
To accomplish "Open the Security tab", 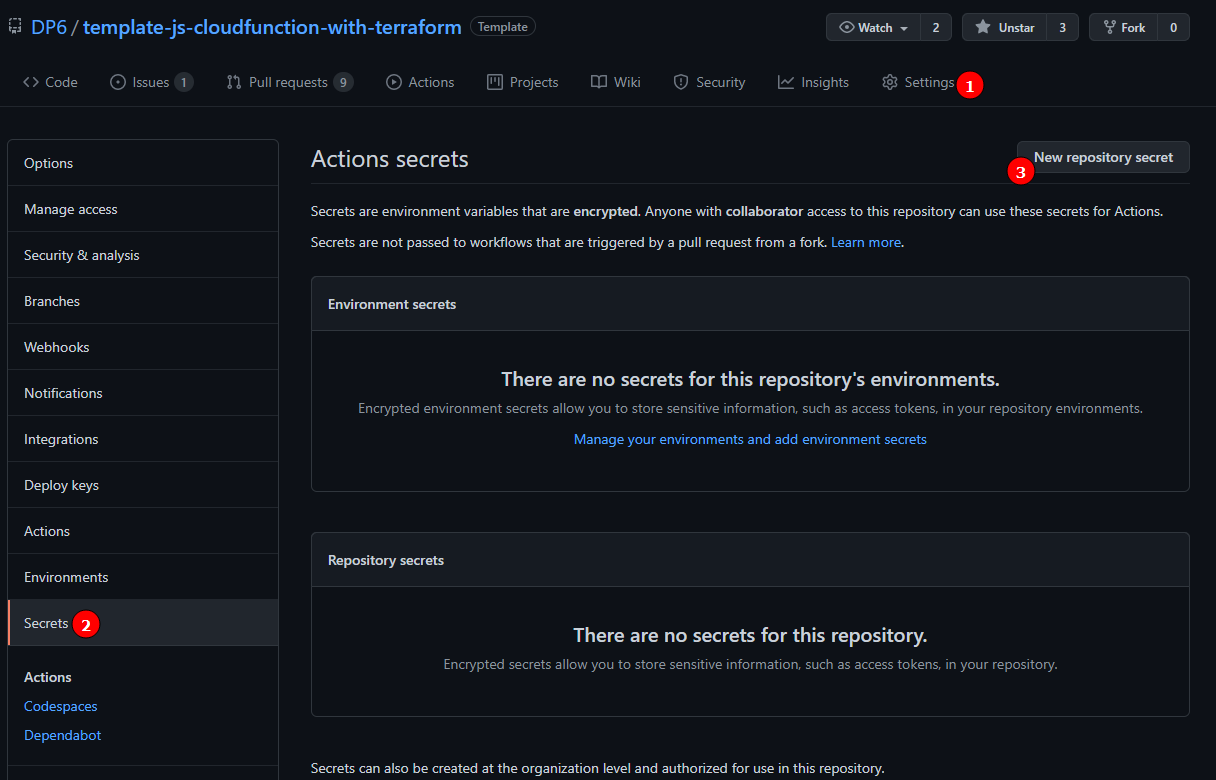I will point(709,82).
